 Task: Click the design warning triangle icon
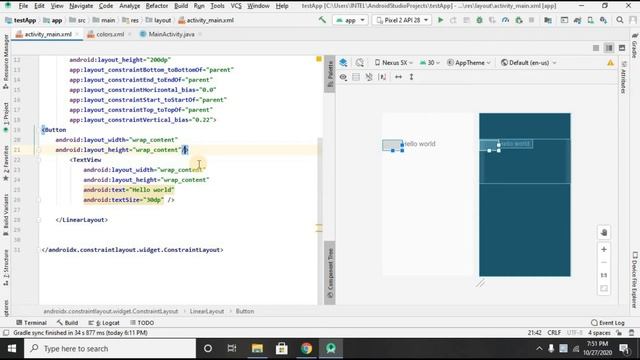pos(610,63)
